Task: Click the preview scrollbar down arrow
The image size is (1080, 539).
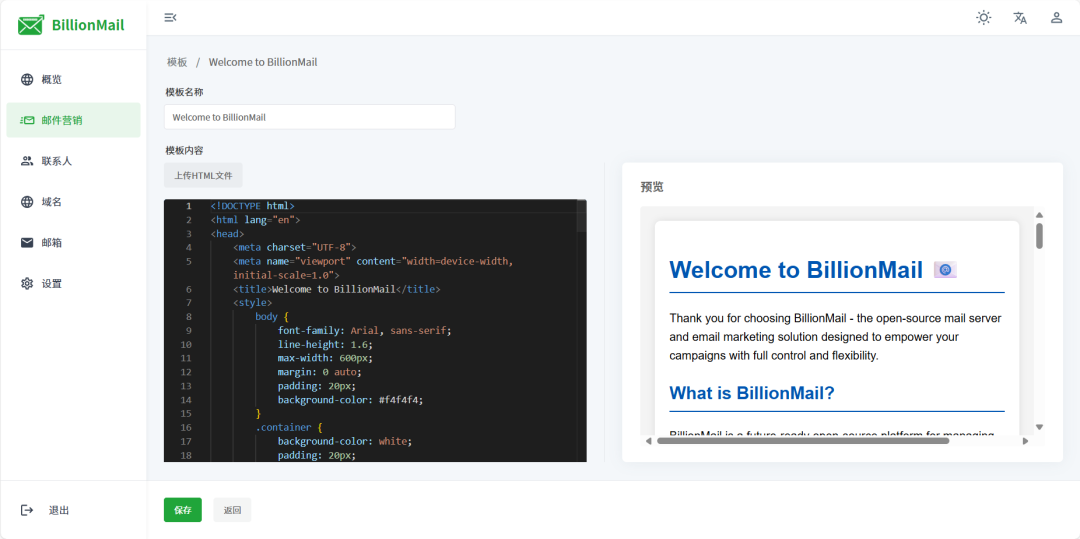Action: pyautogui.click(x=1039, y=427)
